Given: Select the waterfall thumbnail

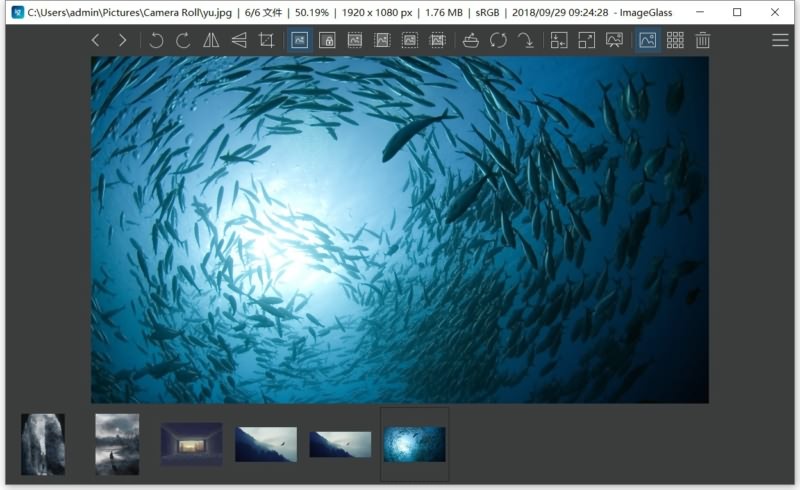Looking at the screenshot, I should [43, 444].
